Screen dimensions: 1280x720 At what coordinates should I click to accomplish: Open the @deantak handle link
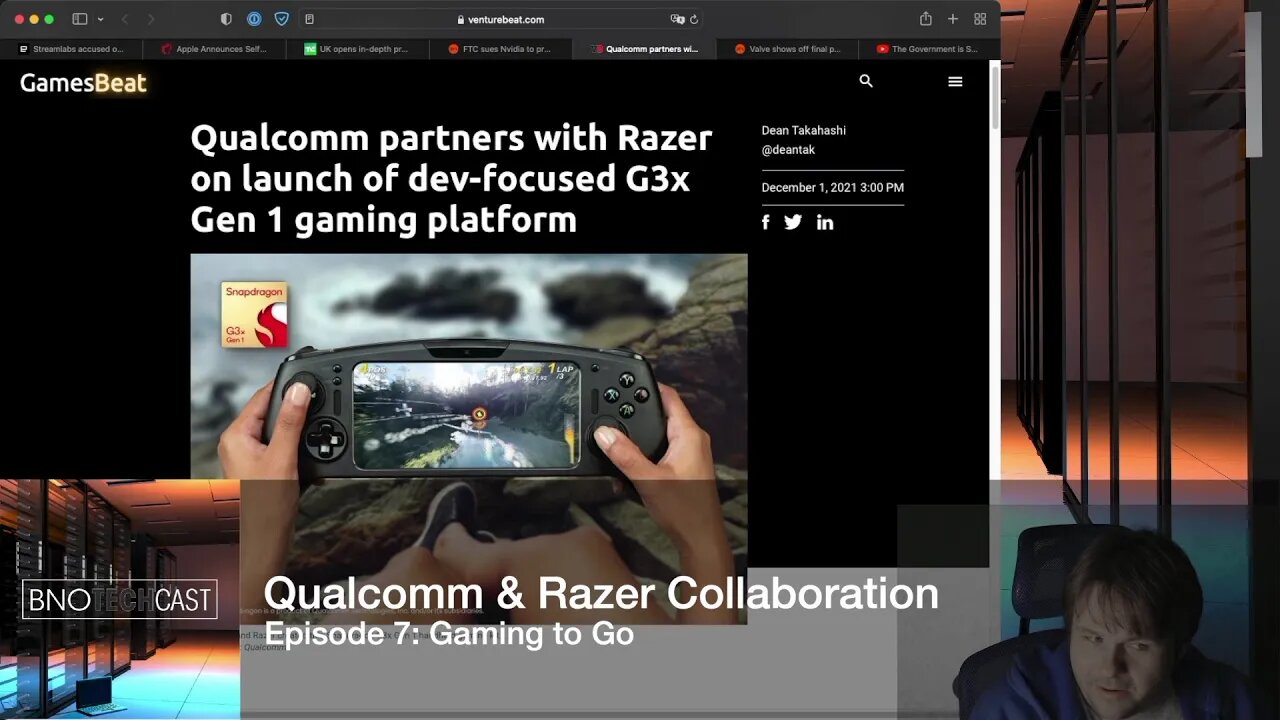click(x=788, y=150)
